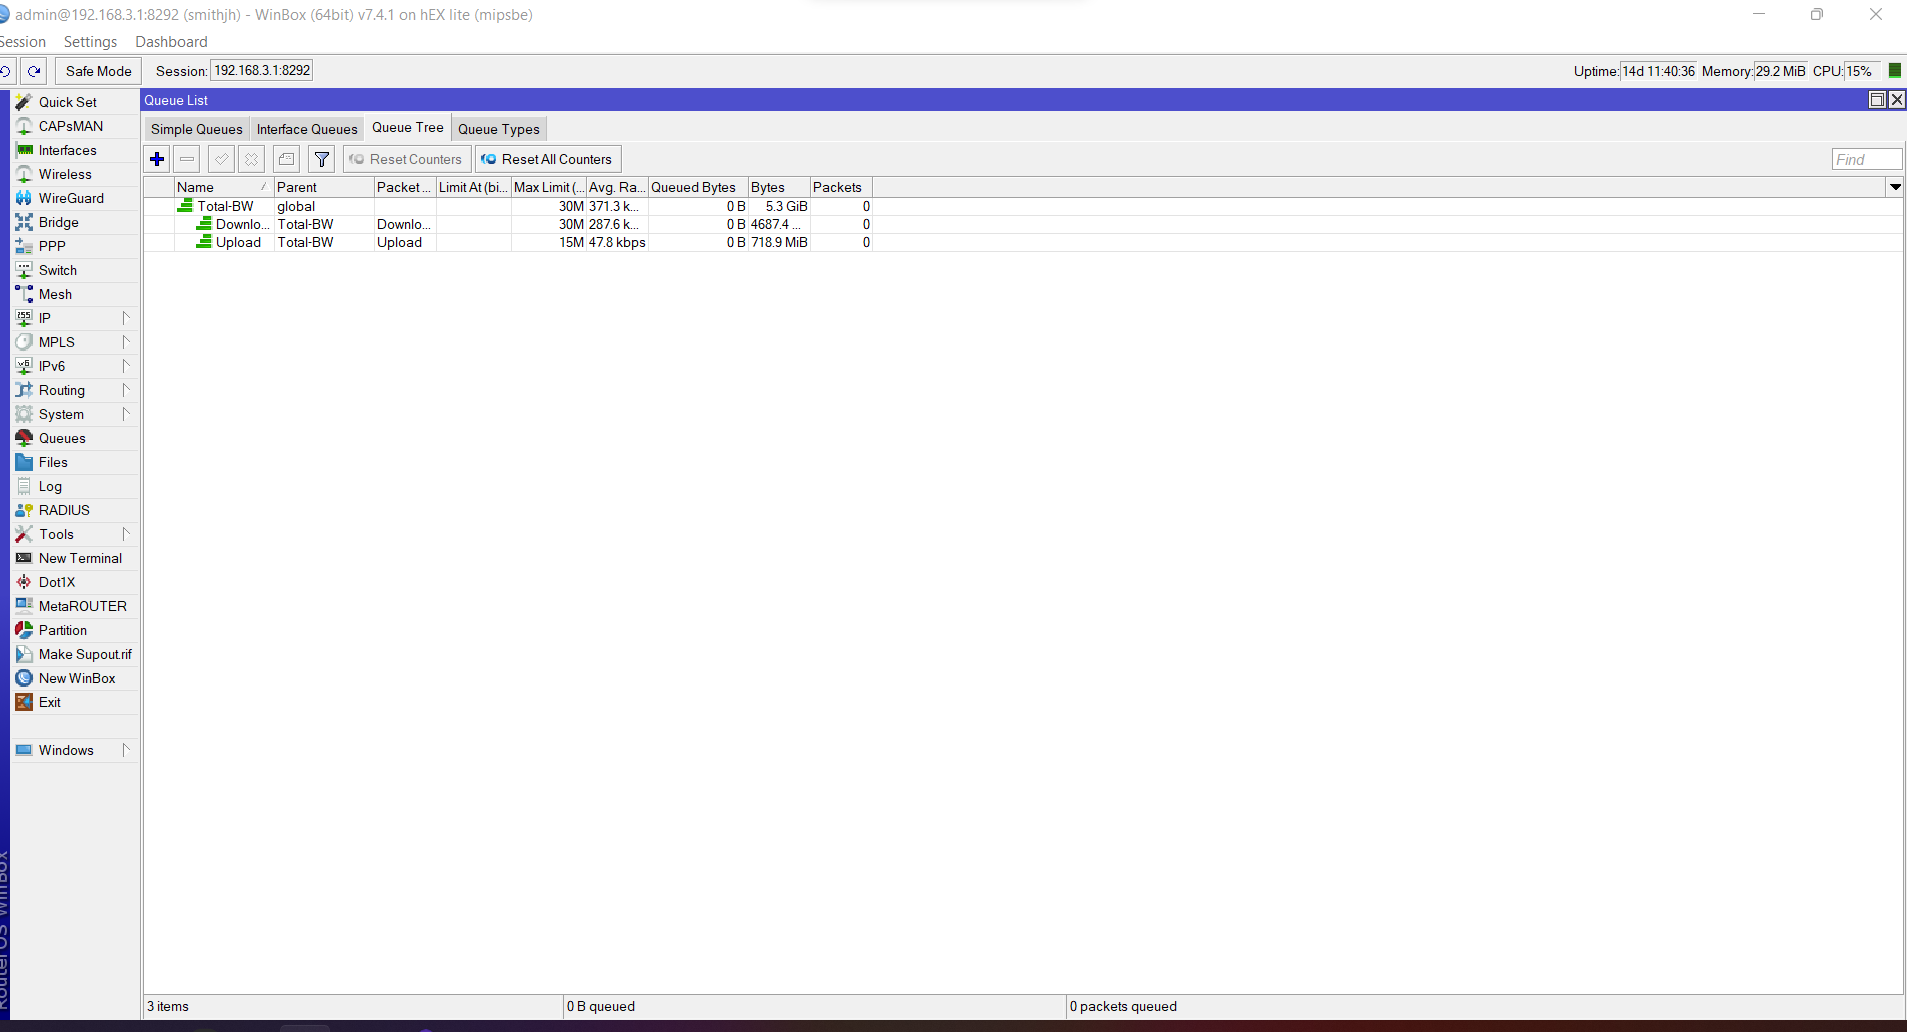Open the filter funnel tool
The width and height of the screenshot is (1907, 1032).
point(321,159)
